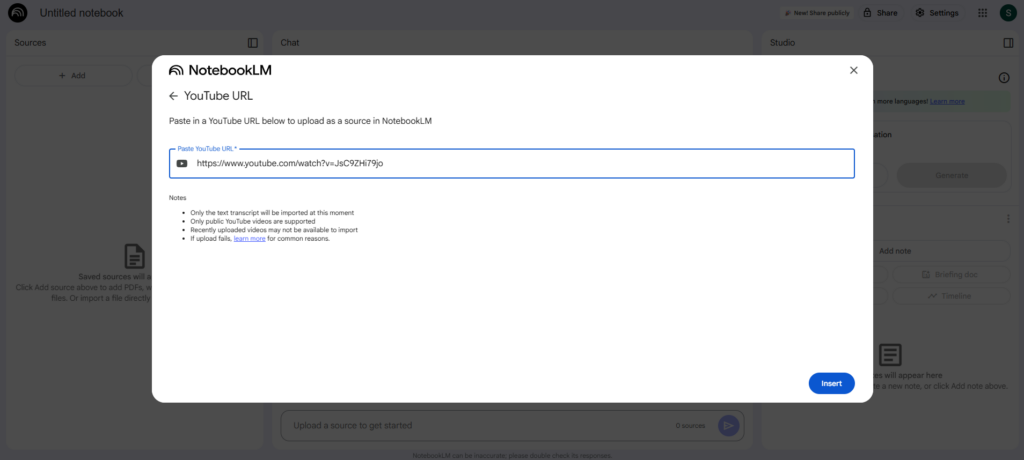Click the Sources panel heading
Image resolution: width=1024 pixels, height=460 pixels.
coord(30,43)
